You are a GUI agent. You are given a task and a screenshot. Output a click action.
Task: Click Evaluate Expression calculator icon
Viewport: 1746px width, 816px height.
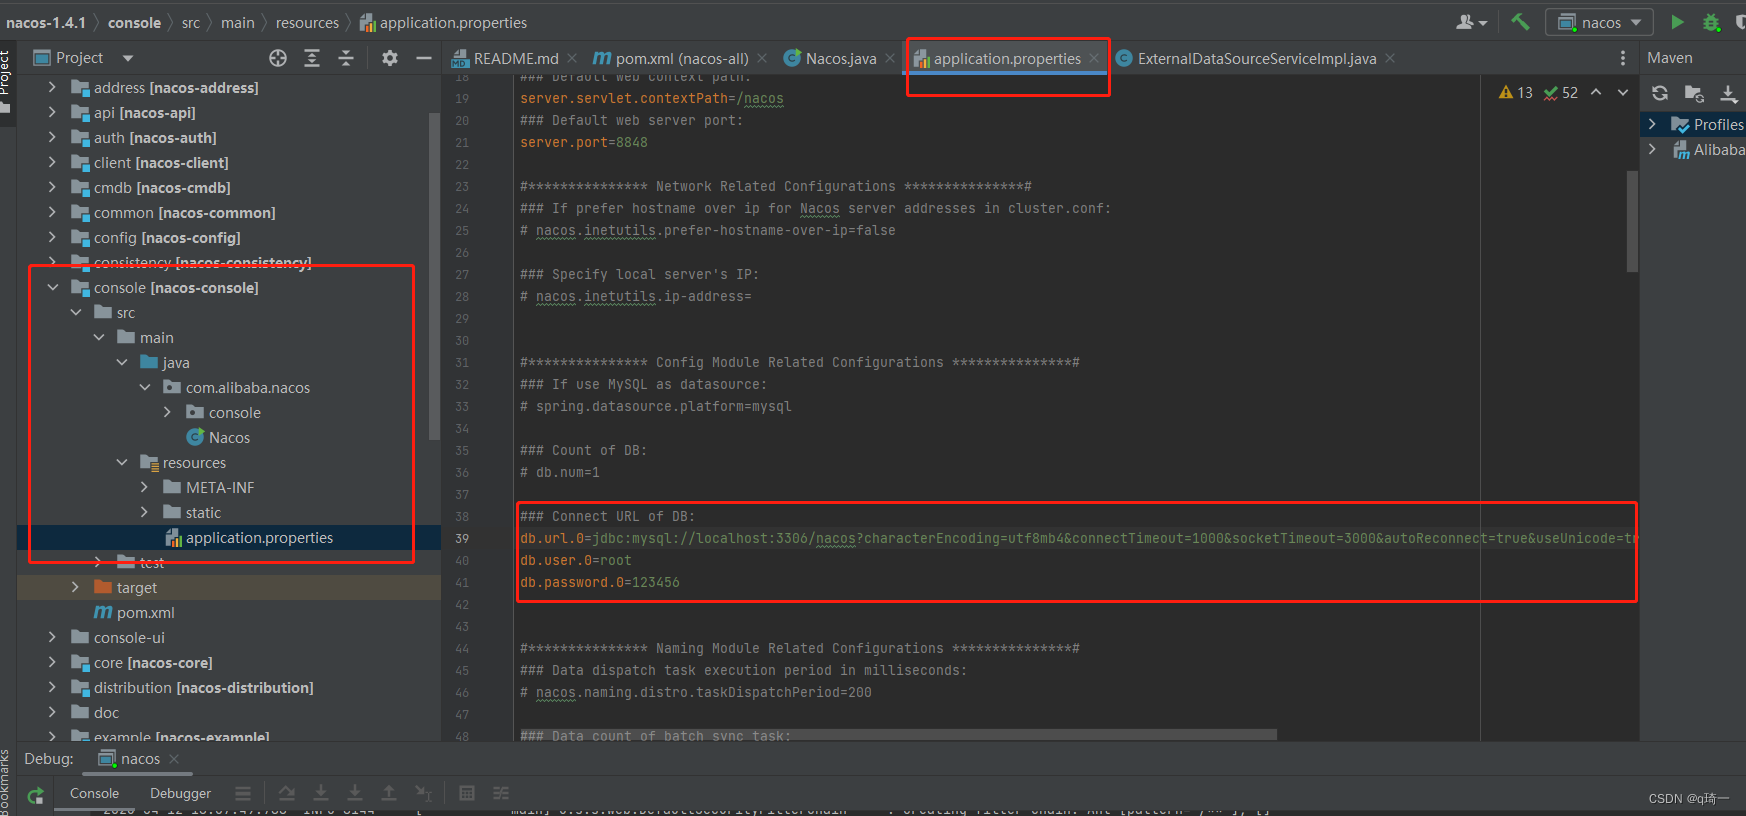[x=467, y=793]
